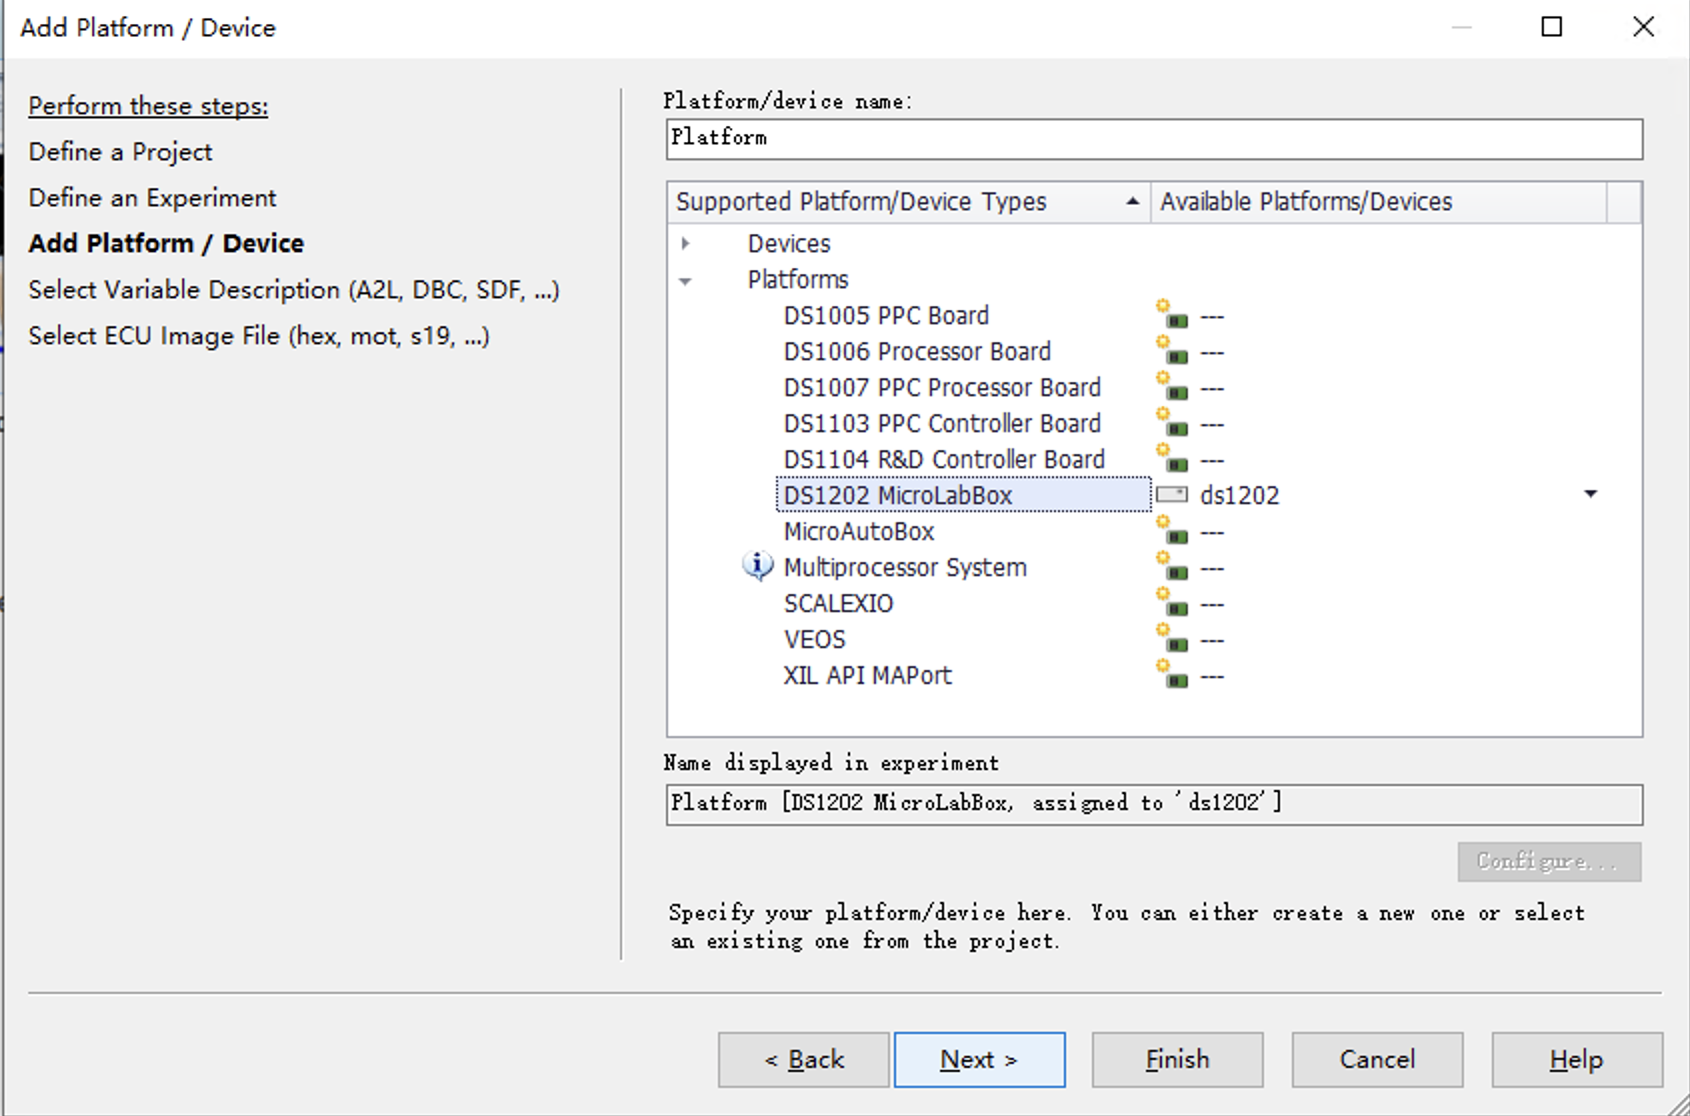Screen dimensions: 1690x1116
Task: Click the register icon beside VEOS
Action: 1171,639
